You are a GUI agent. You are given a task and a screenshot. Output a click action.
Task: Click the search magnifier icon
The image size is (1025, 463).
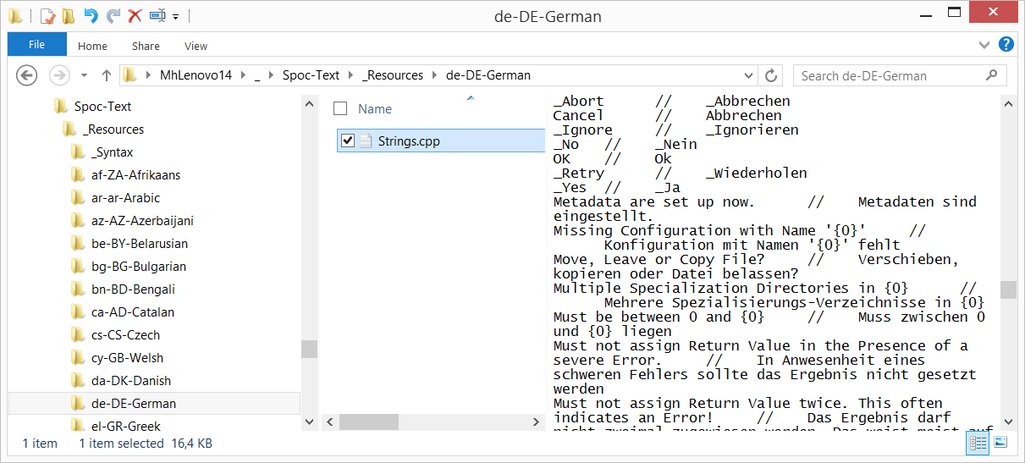click(x=992, y=75)
